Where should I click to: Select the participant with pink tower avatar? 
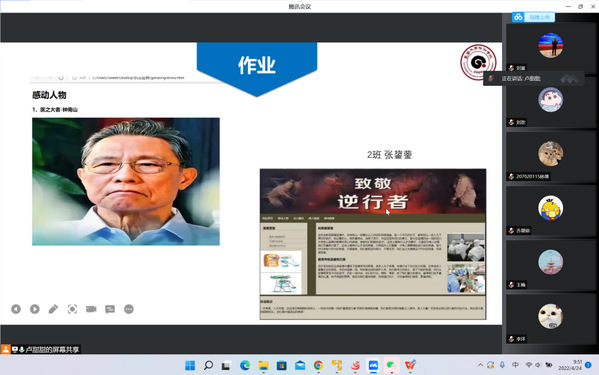[550, 262]
